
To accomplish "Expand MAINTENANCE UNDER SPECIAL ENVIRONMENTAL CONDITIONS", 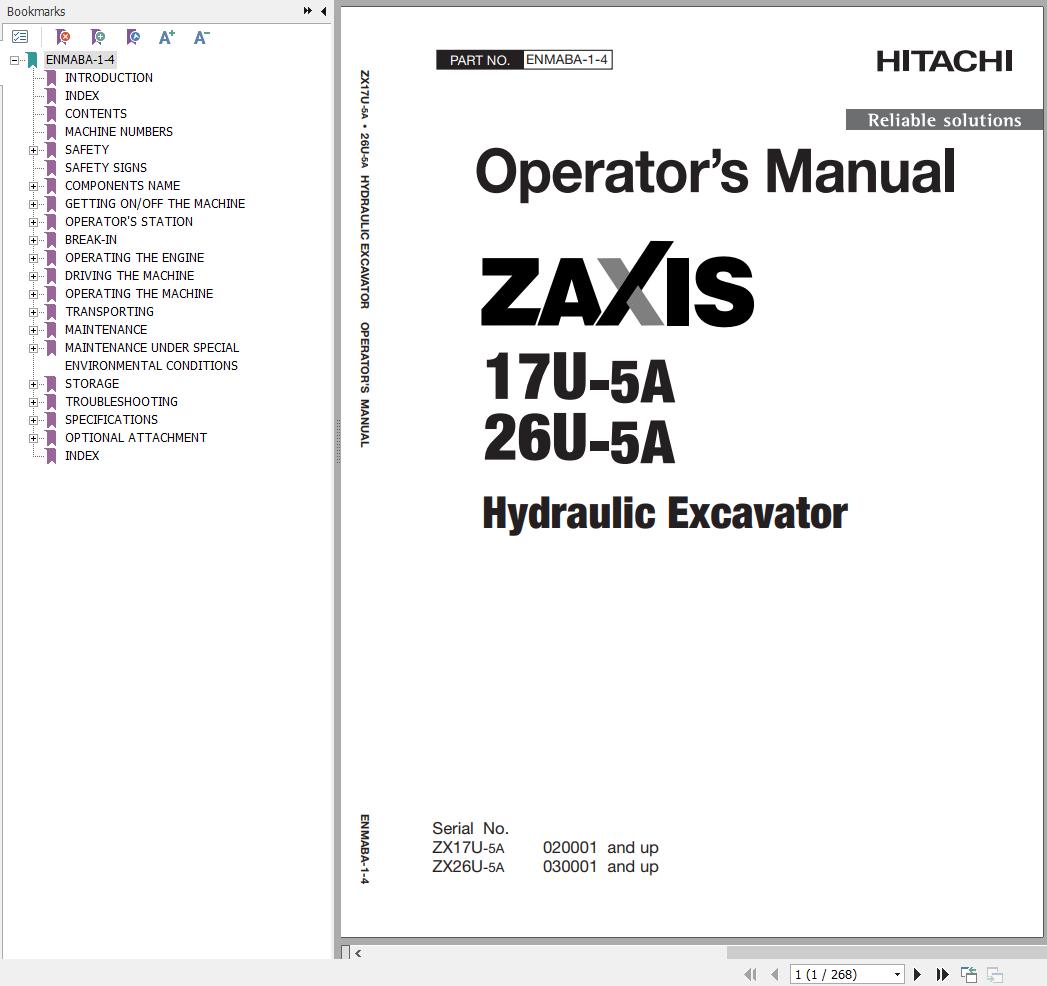I will [x=33, y=348].
